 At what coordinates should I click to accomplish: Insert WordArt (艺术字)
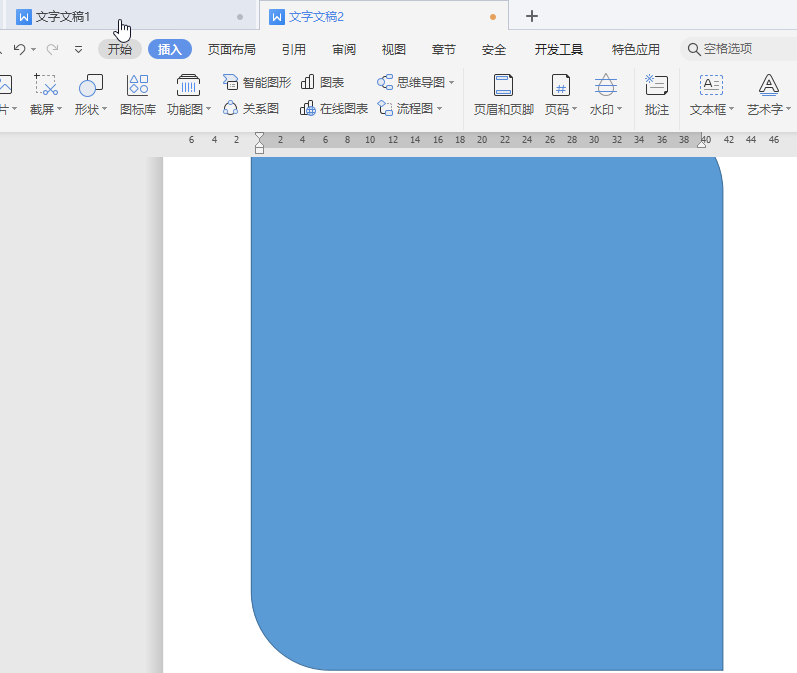(769, 95)
